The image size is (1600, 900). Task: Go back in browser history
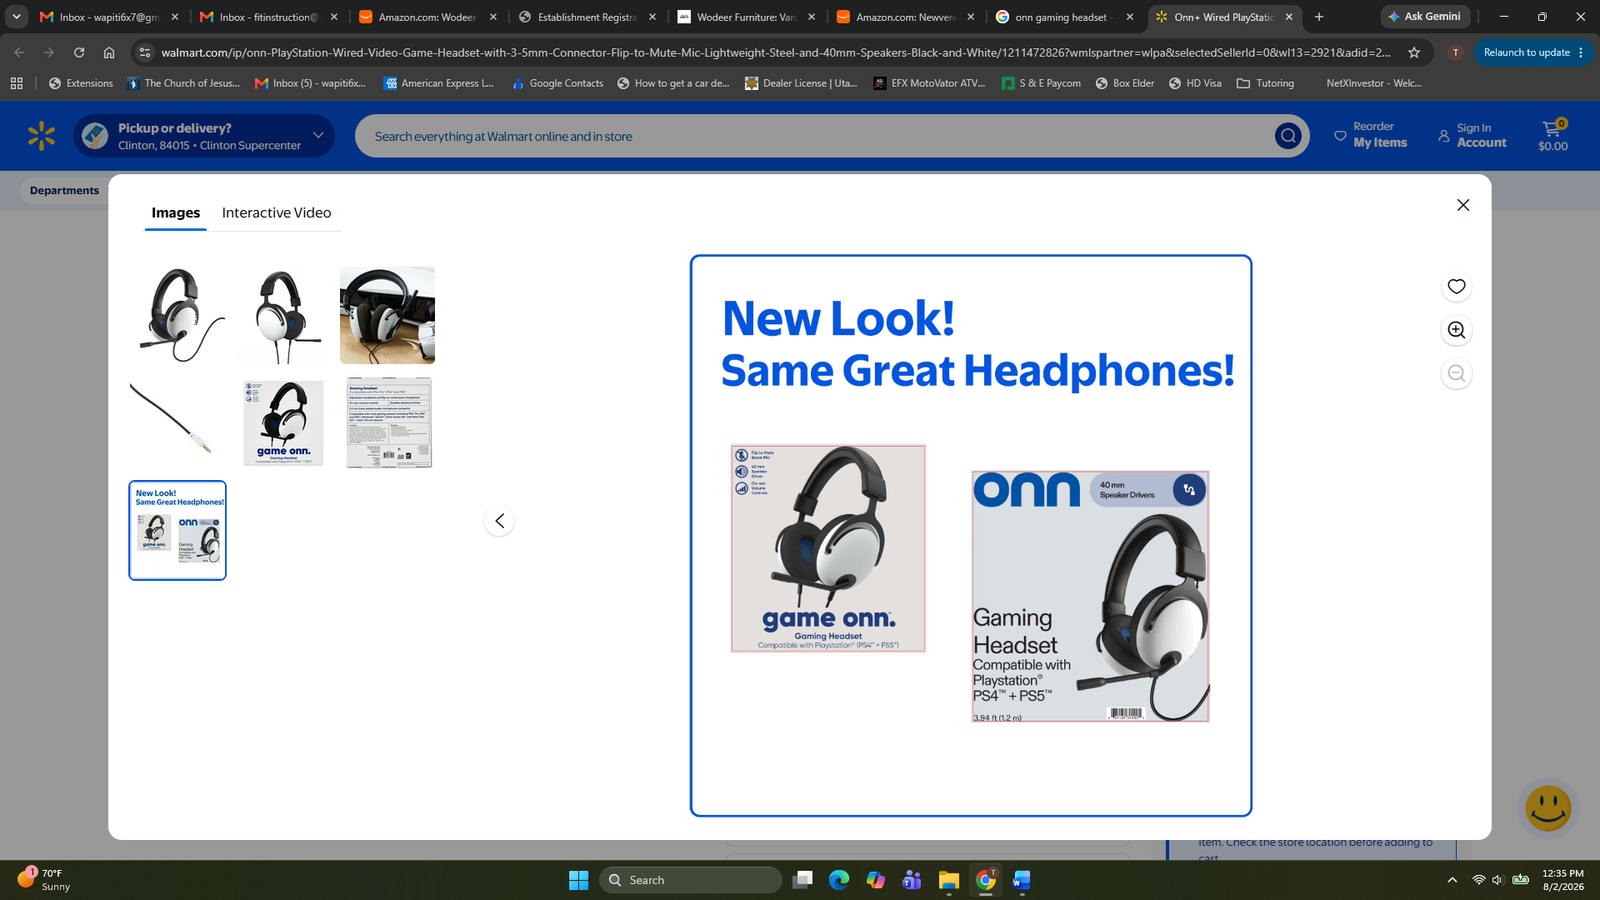tap(19, 52)
